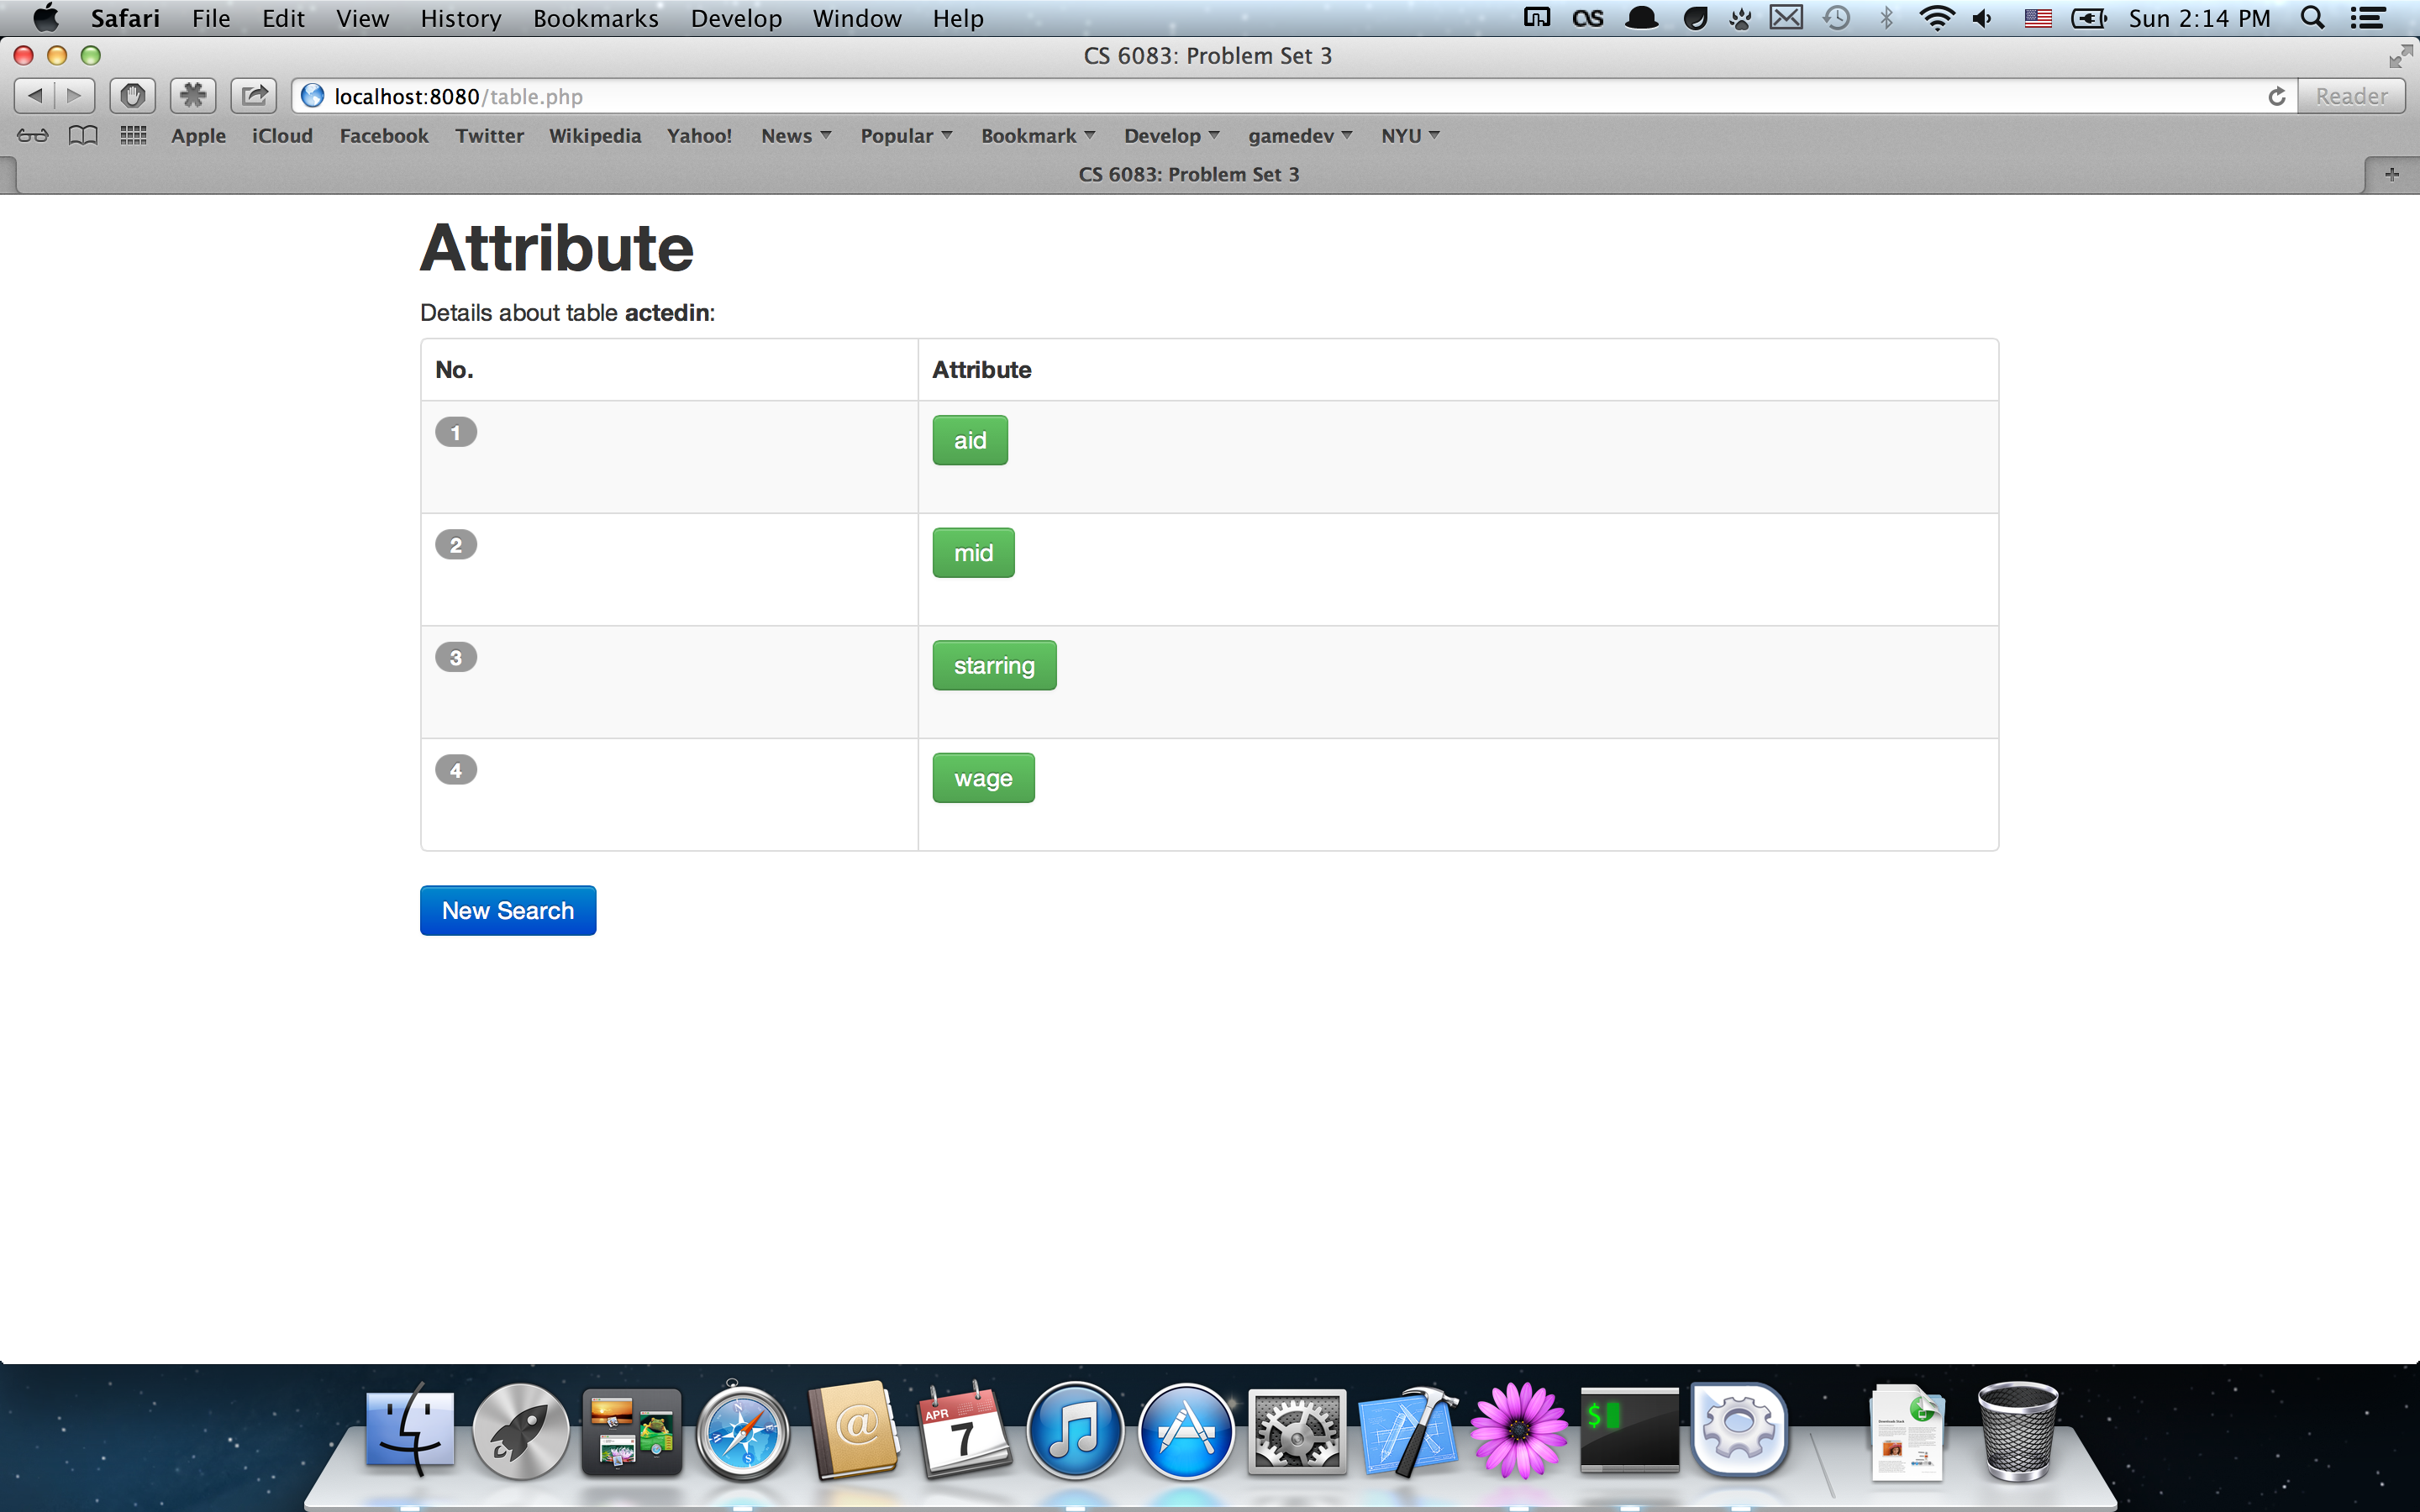Open Top Sites grid icon
Viewport: 2420px width, 1512px height.
(x=133, y=135)
